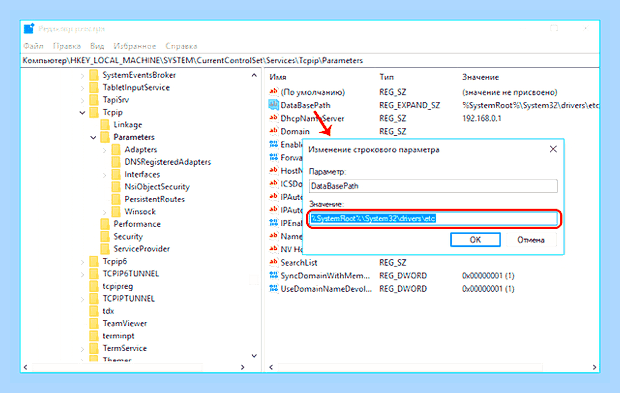Viewport: 620px width, 393px height.
Task: Close the string edit dialog
Action: pyautogui.click(x=553, y=149)
